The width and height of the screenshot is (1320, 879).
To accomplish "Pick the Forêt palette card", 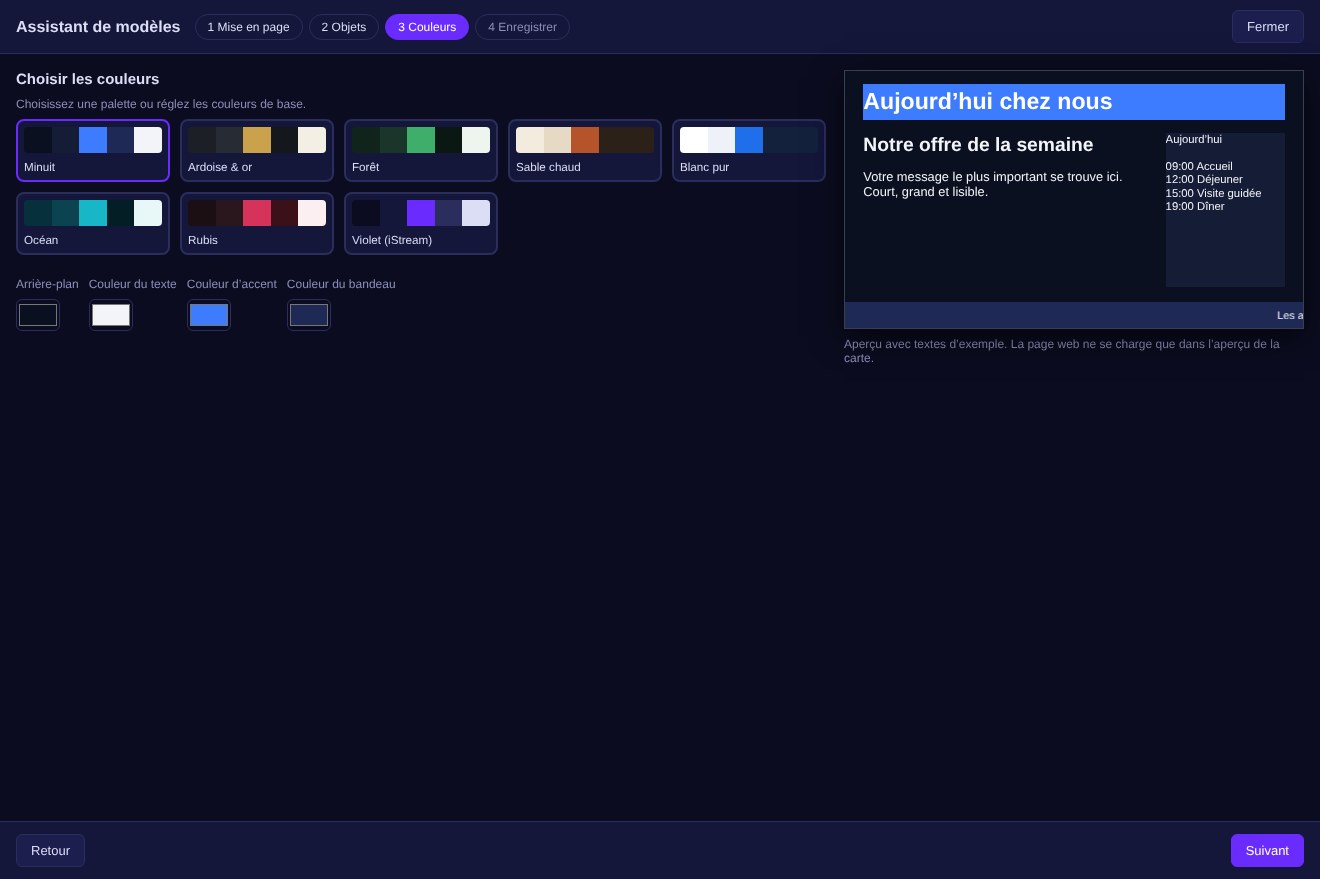I will [421, 150].
